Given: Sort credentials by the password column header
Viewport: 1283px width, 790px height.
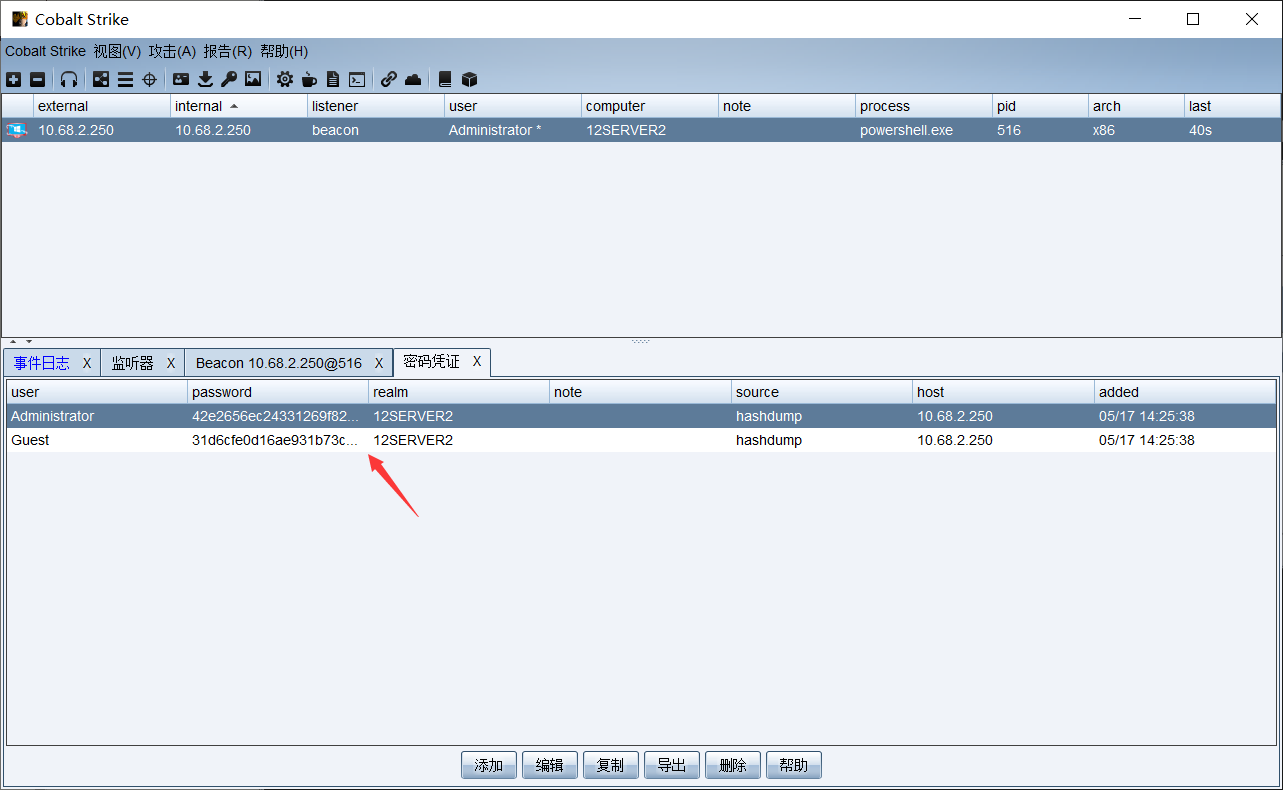Looking at the screenshot, I should [x=278, y=392].
